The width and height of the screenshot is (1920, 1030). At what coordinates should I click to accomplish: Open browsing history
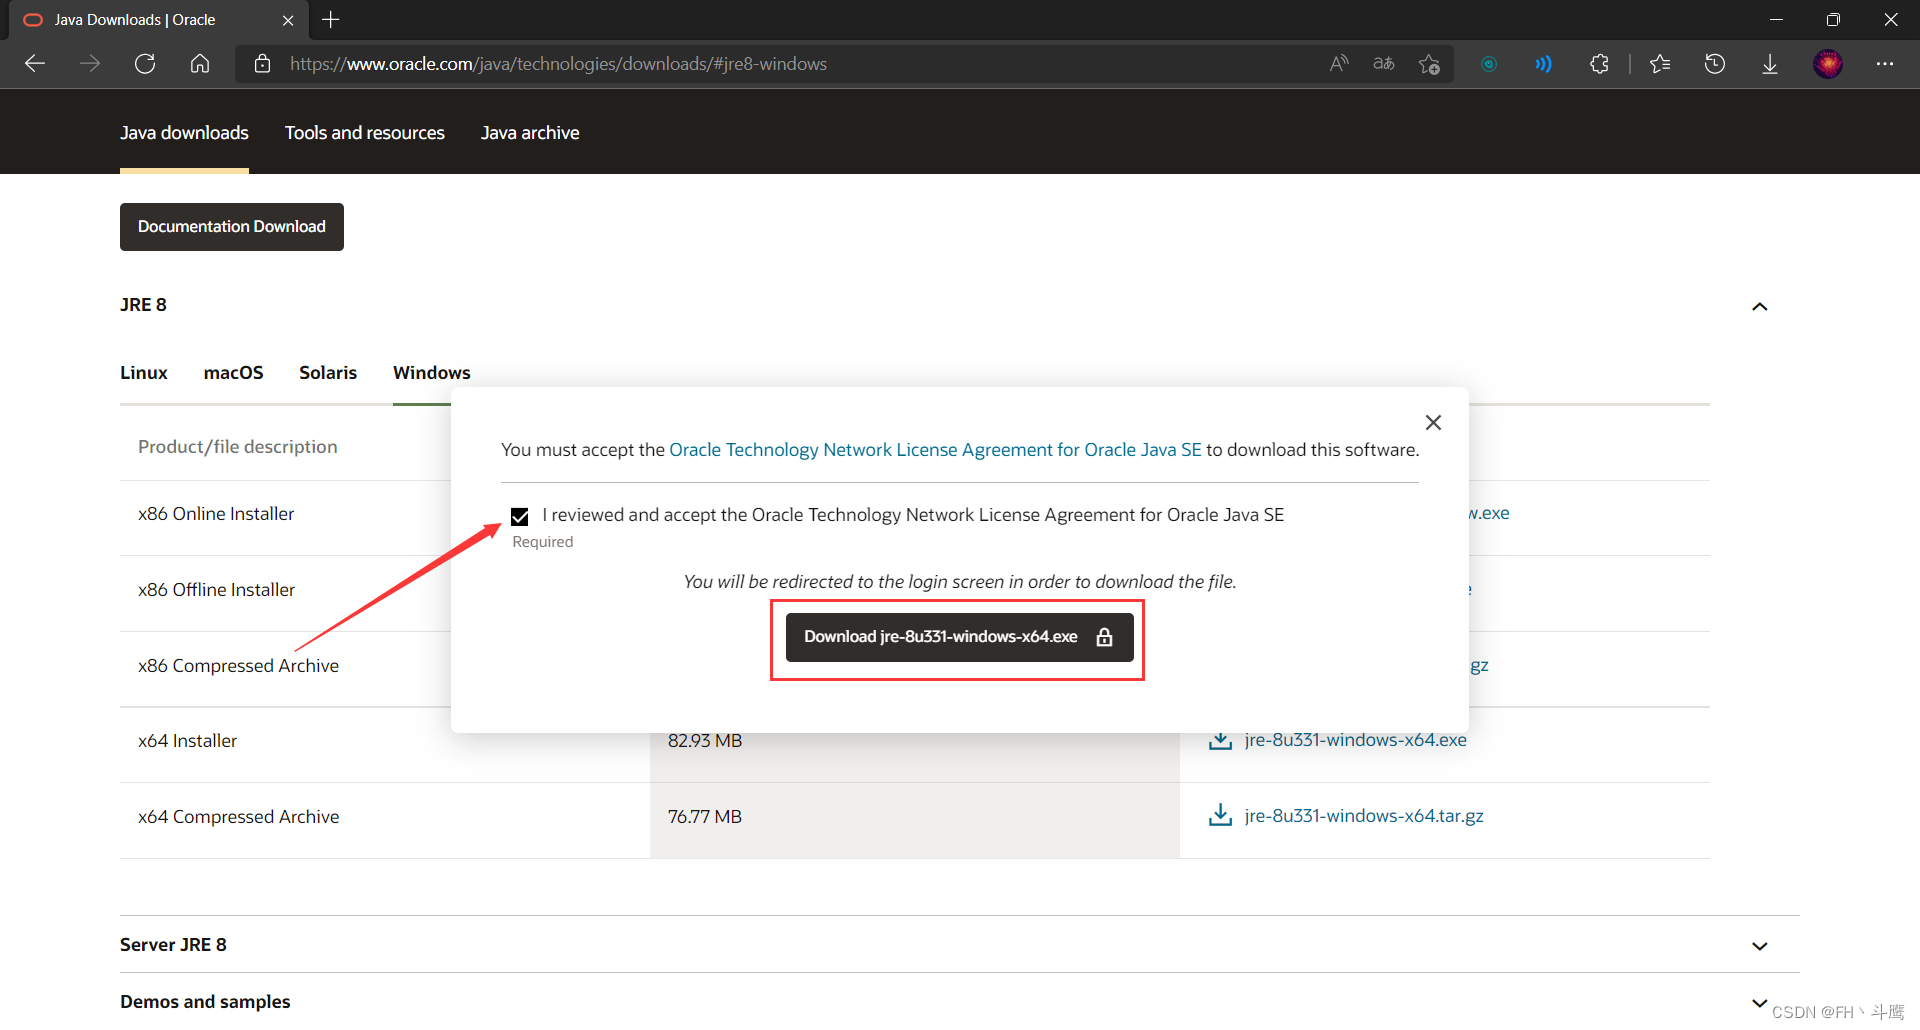coord(1715,64)
